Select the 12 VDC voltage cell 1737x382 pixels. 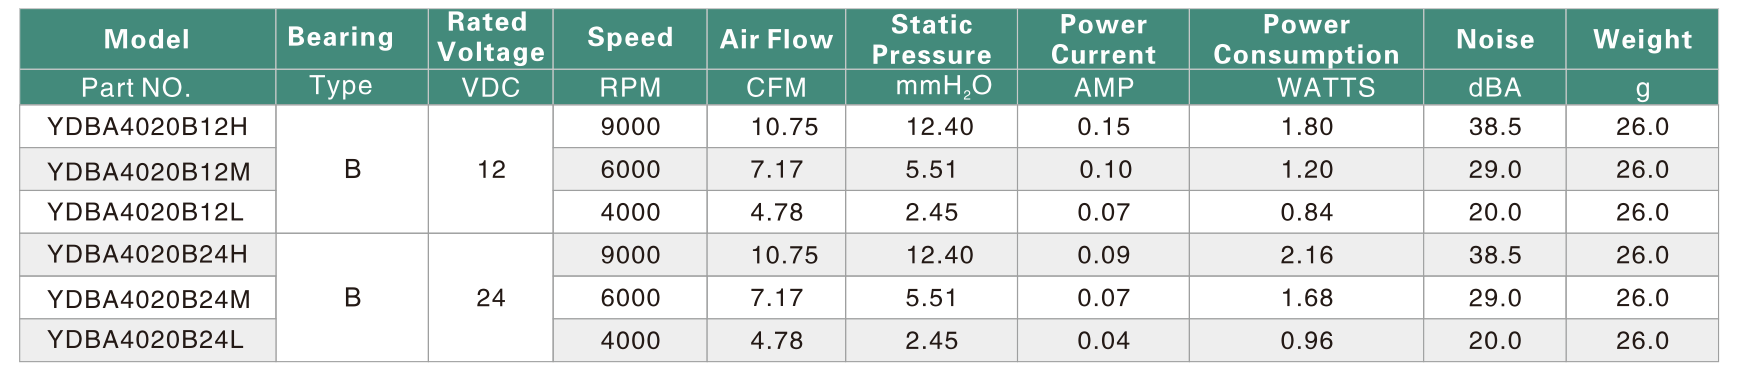click(x=491, y=170)
